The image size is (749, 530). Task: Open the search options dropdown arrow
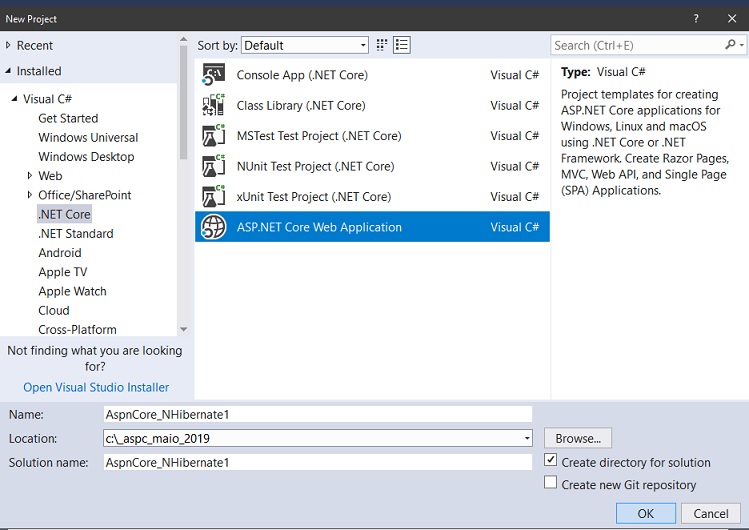pos(741,45)
